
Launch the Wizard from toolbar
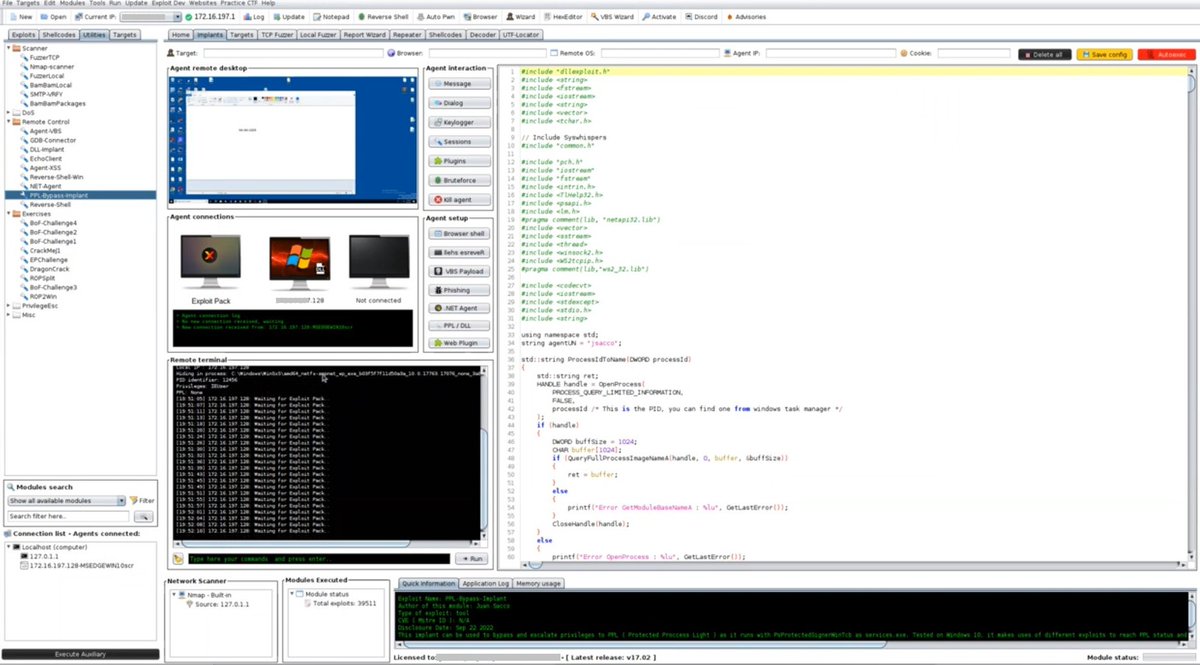click(x=520, y=17)
